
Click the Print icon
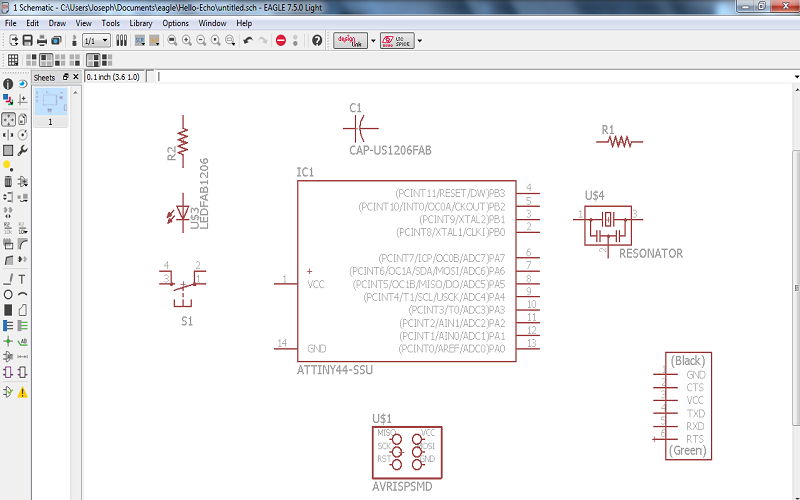pos(42,40)
